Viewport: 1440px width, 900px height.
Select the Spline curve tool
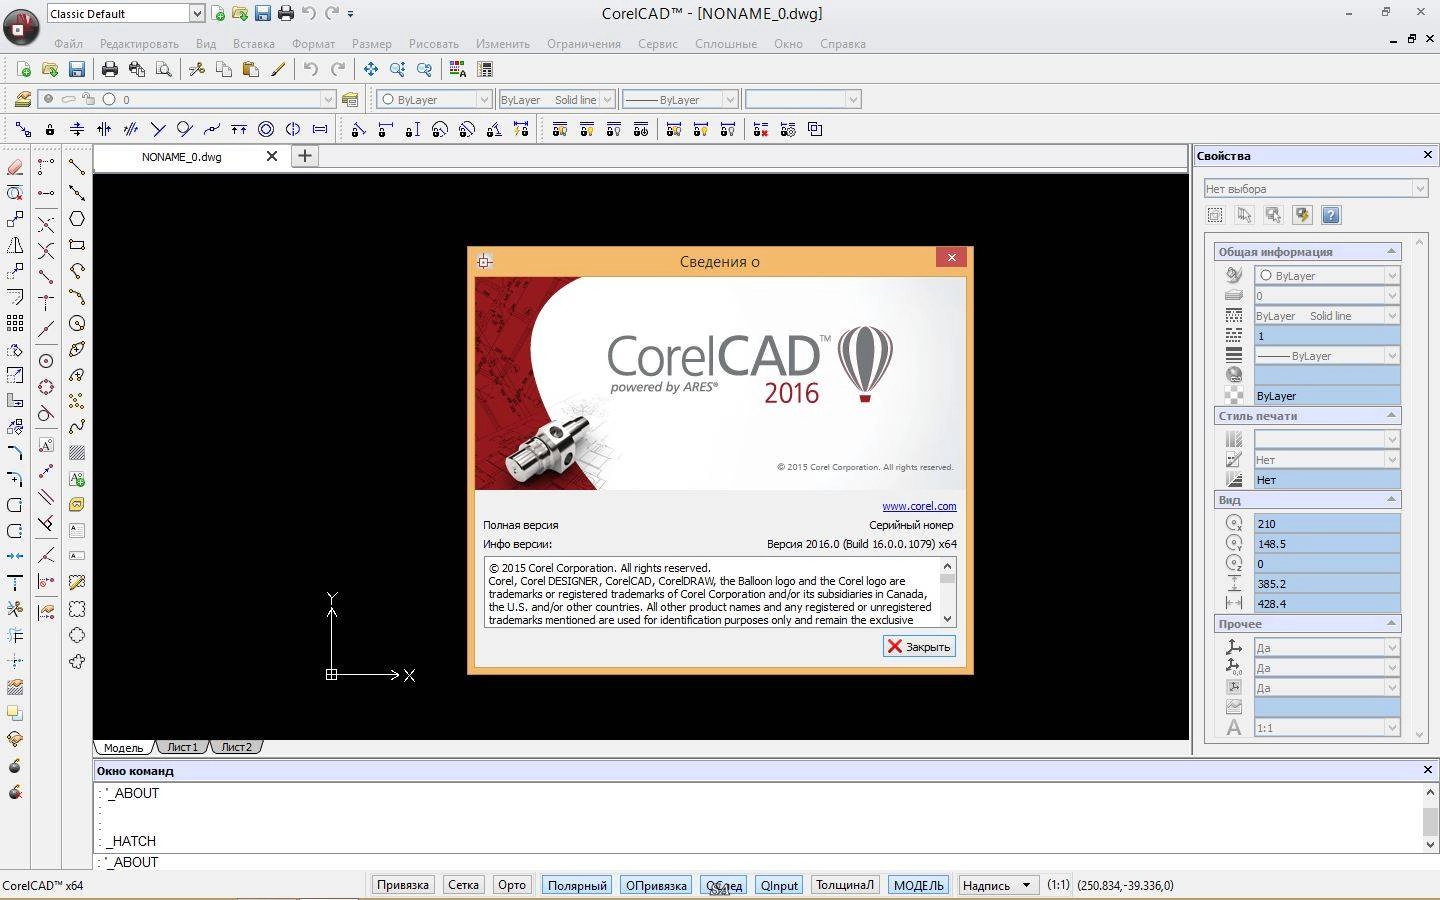[x=77, y=427]
